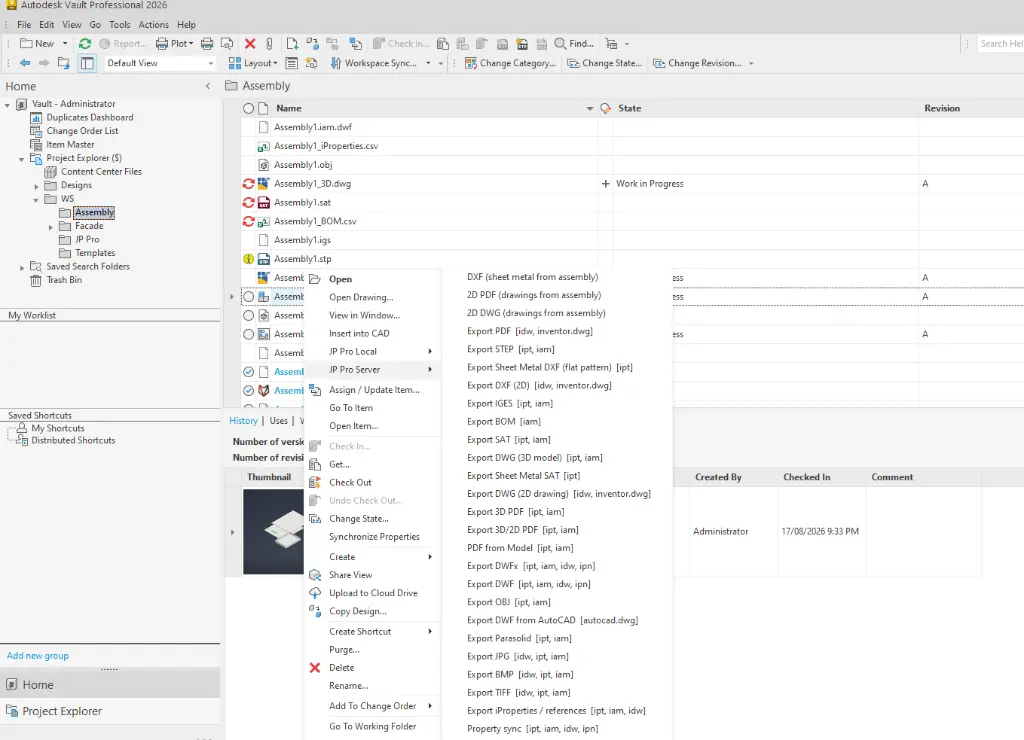Open the Actions menu
Viewport: 1024px width, 740px height.
pyautogui.click(x=153, y=25)
